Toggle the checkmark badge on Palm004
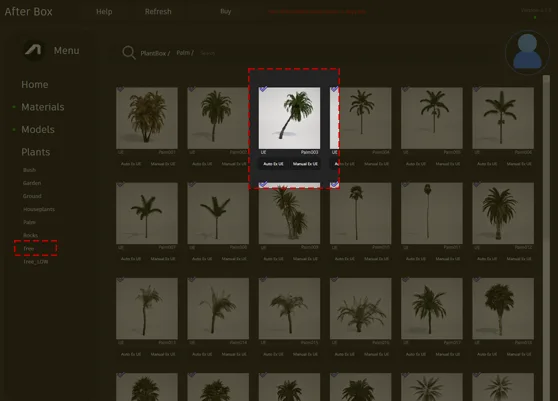 tap(334, 89)
